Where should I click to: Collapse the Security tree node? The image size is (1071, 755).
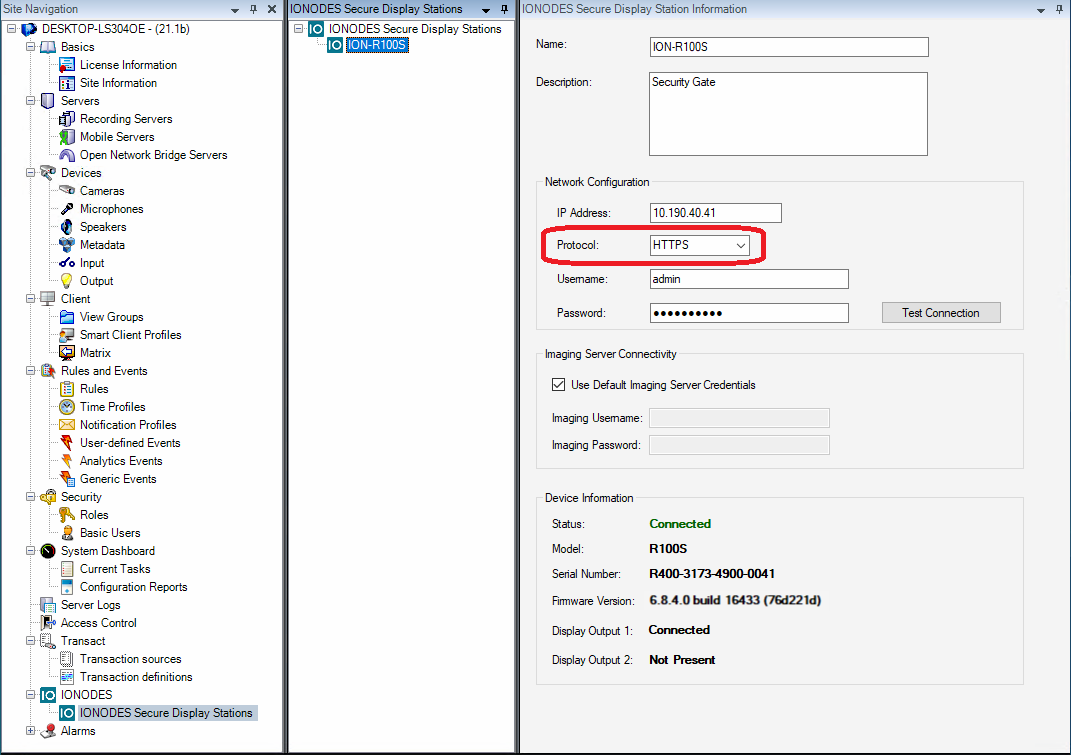[31, 497]
